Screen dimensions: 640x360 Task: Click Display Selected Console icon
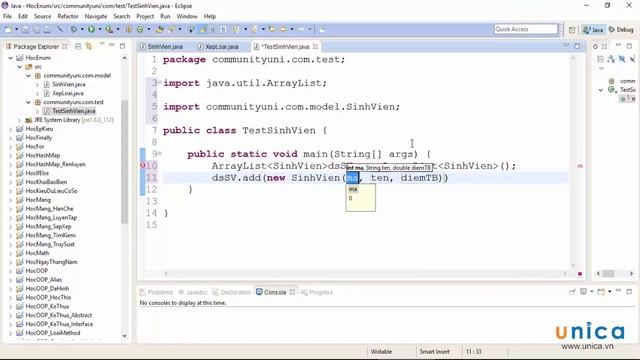[584, 291]
